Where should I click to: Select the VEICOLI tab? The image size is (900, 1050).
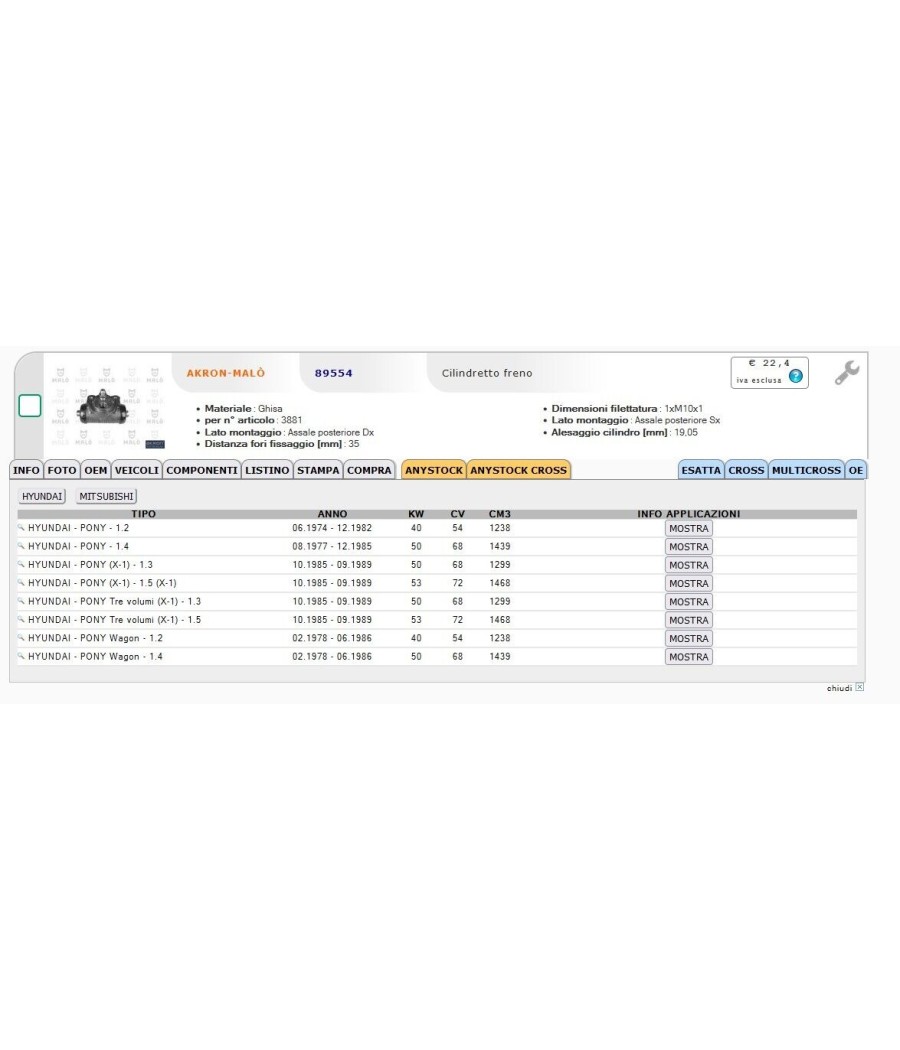(137, 470)
